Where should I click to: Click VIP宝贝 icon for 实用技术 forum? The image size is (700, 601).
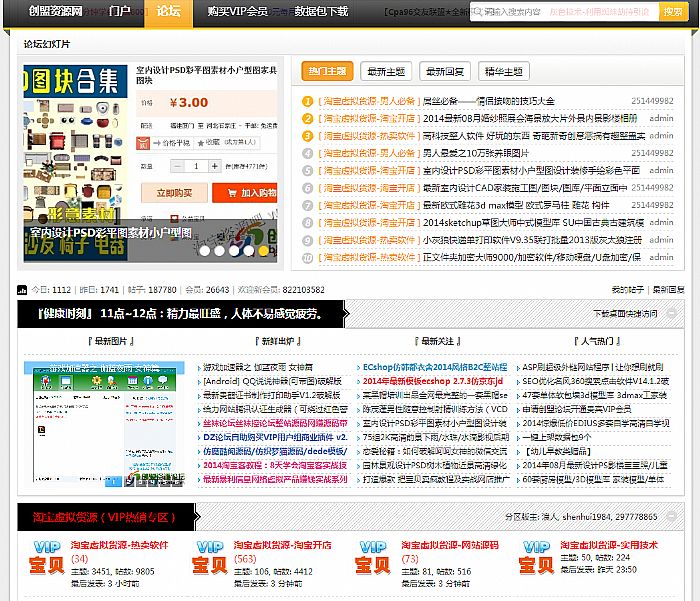536,557
